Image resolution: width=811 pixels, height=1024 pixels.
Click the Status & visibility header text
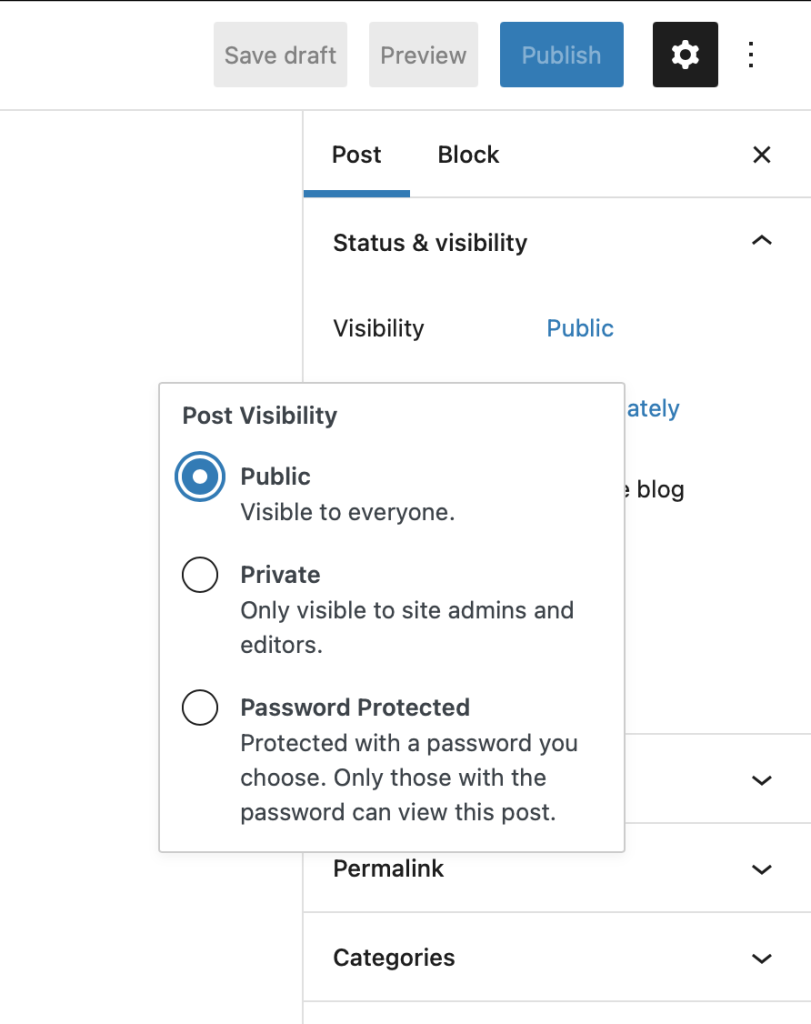click(430, 242)
